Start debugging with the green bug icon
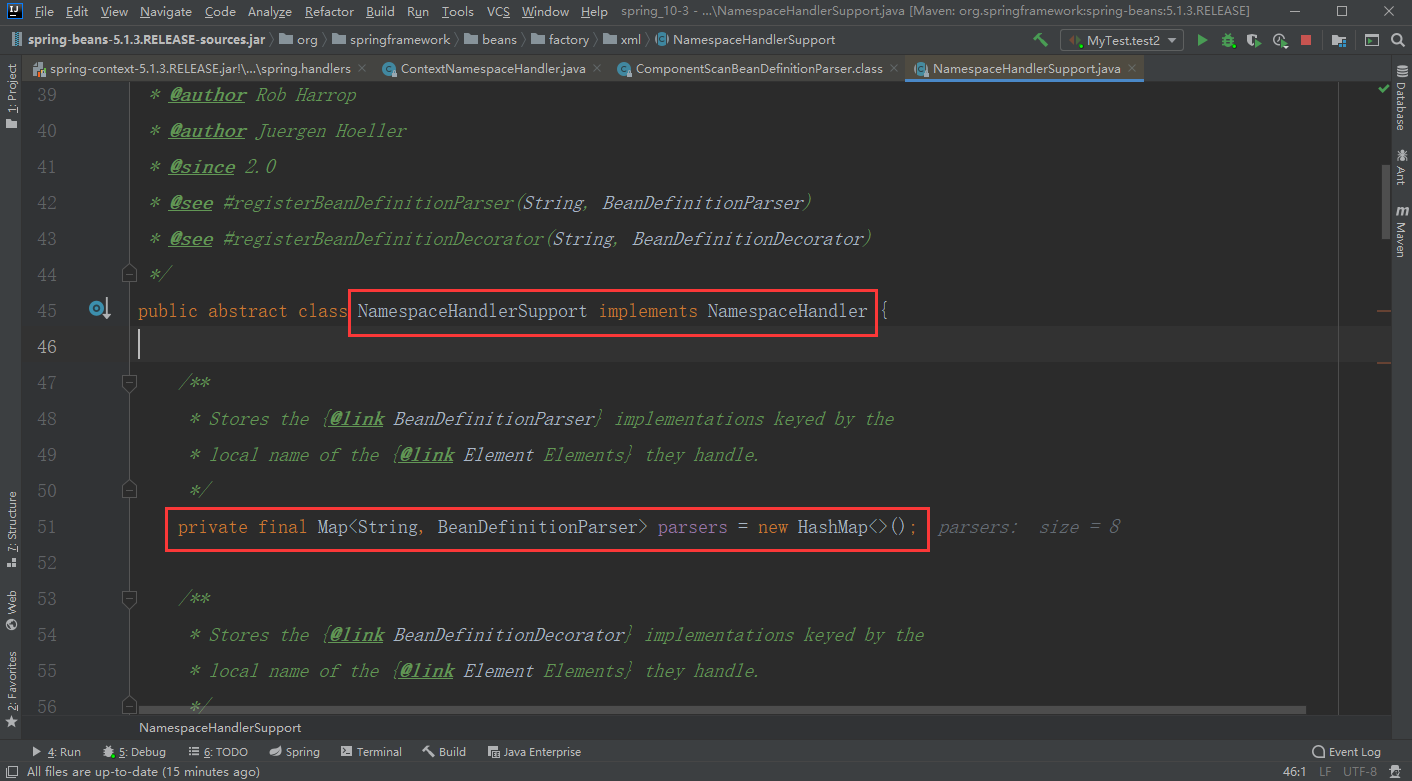 tap(1228, 40)
